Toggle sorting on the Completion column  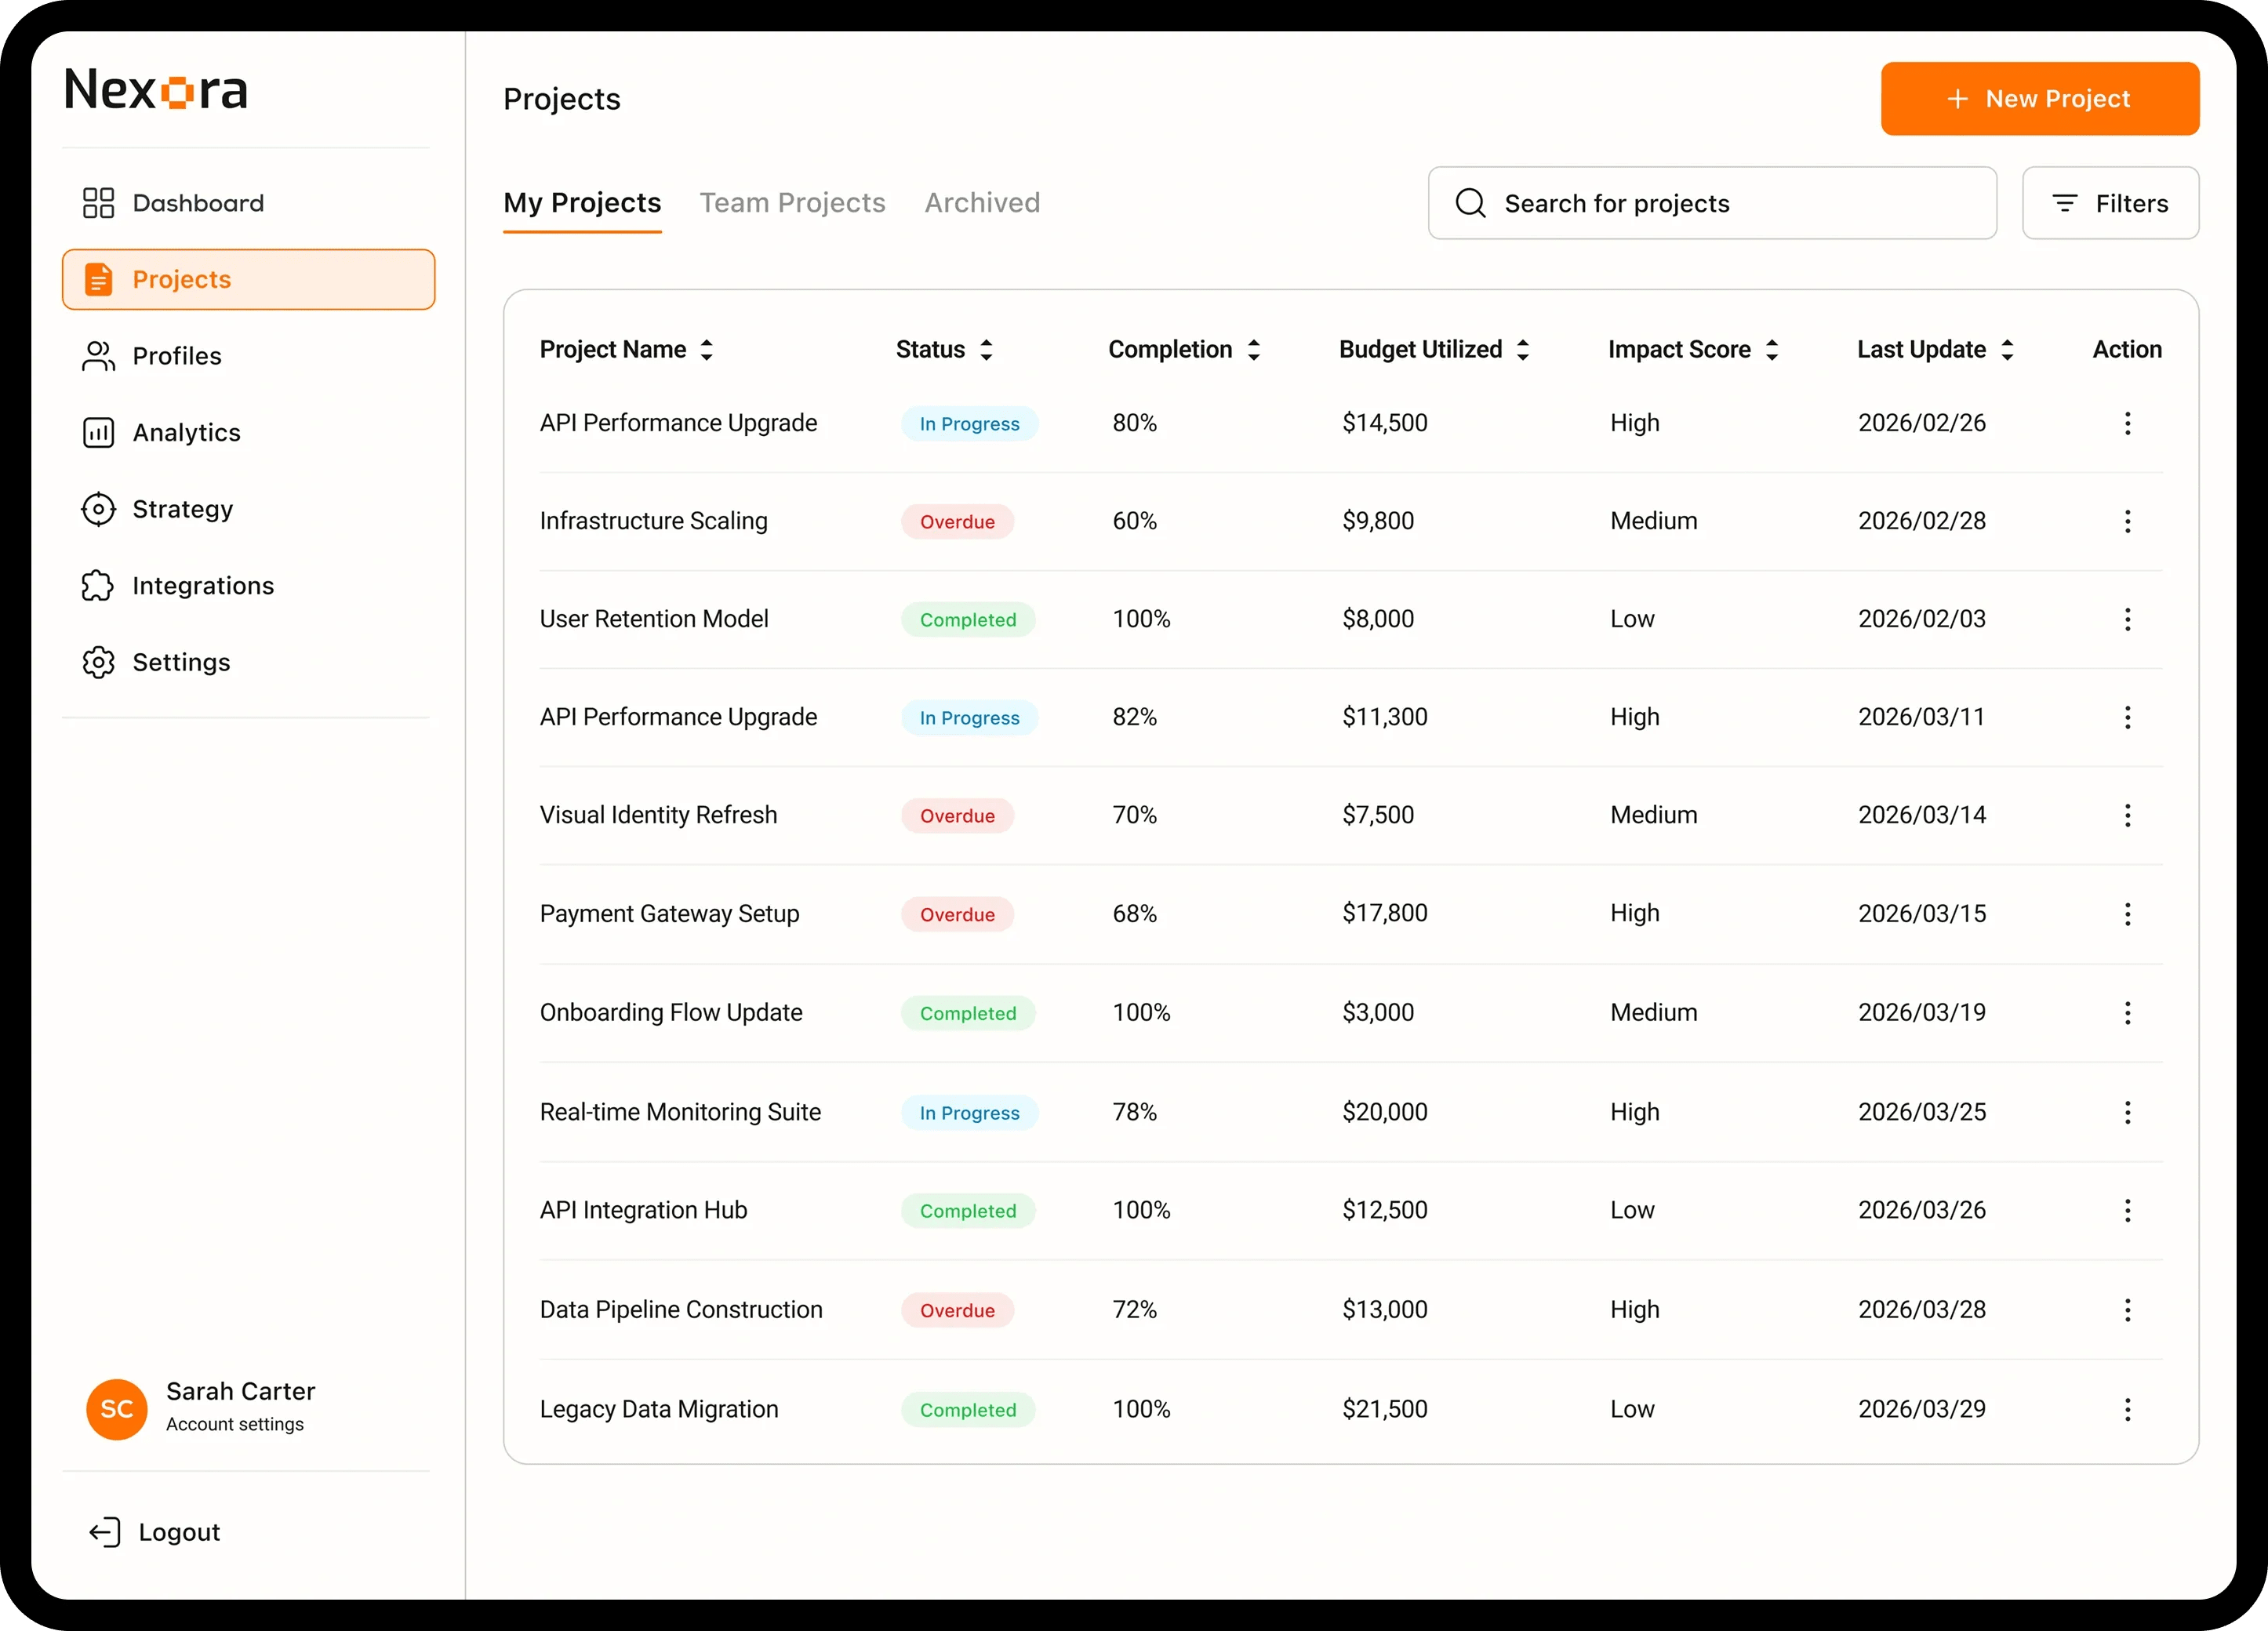(x=1253, y=350)
